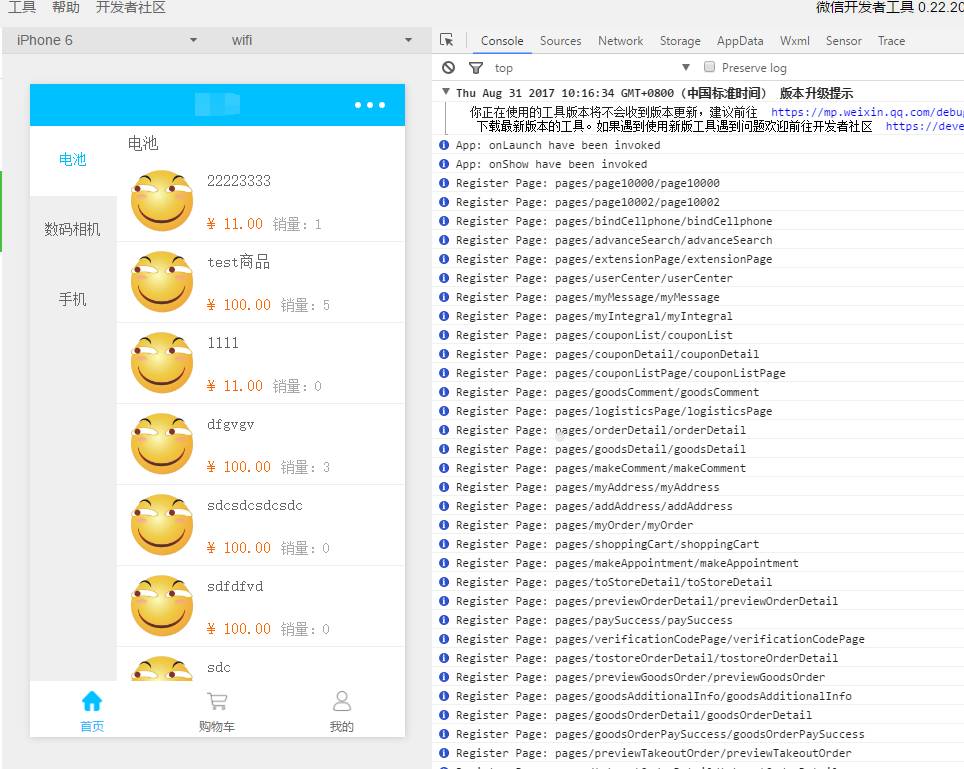This screenshot has height=769, width=964.
Task: Click smiley image of test商品 product
Action: click(x=162, y=282)
